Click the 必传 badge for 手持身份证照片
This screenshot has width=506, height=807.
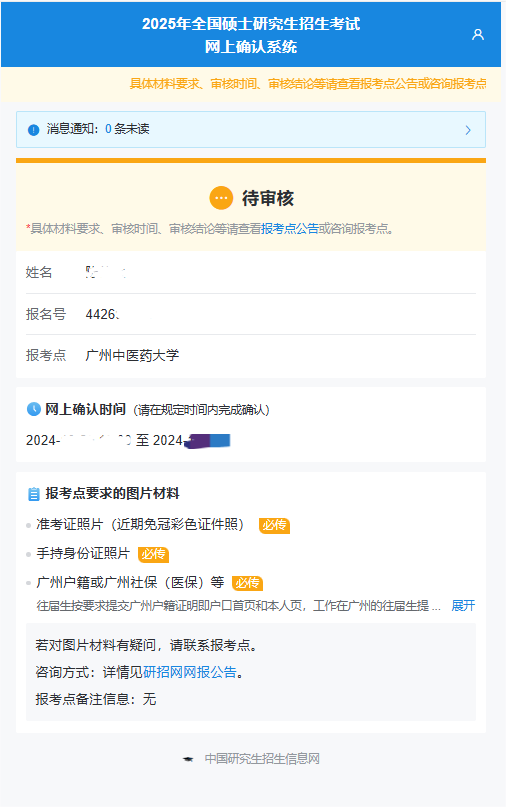pos(153,554)
